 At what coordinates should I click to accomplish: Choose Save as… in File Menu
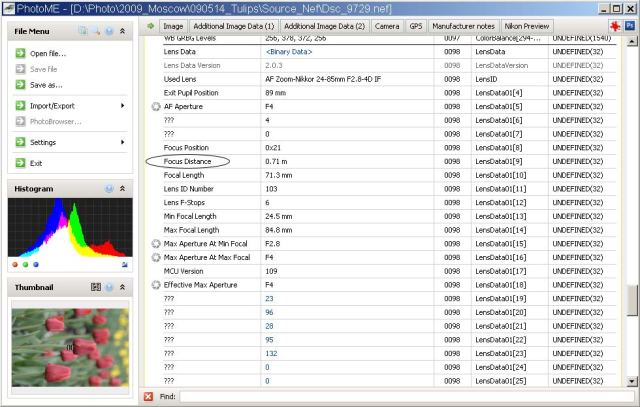pyautogui.click(x=46, y=85)
